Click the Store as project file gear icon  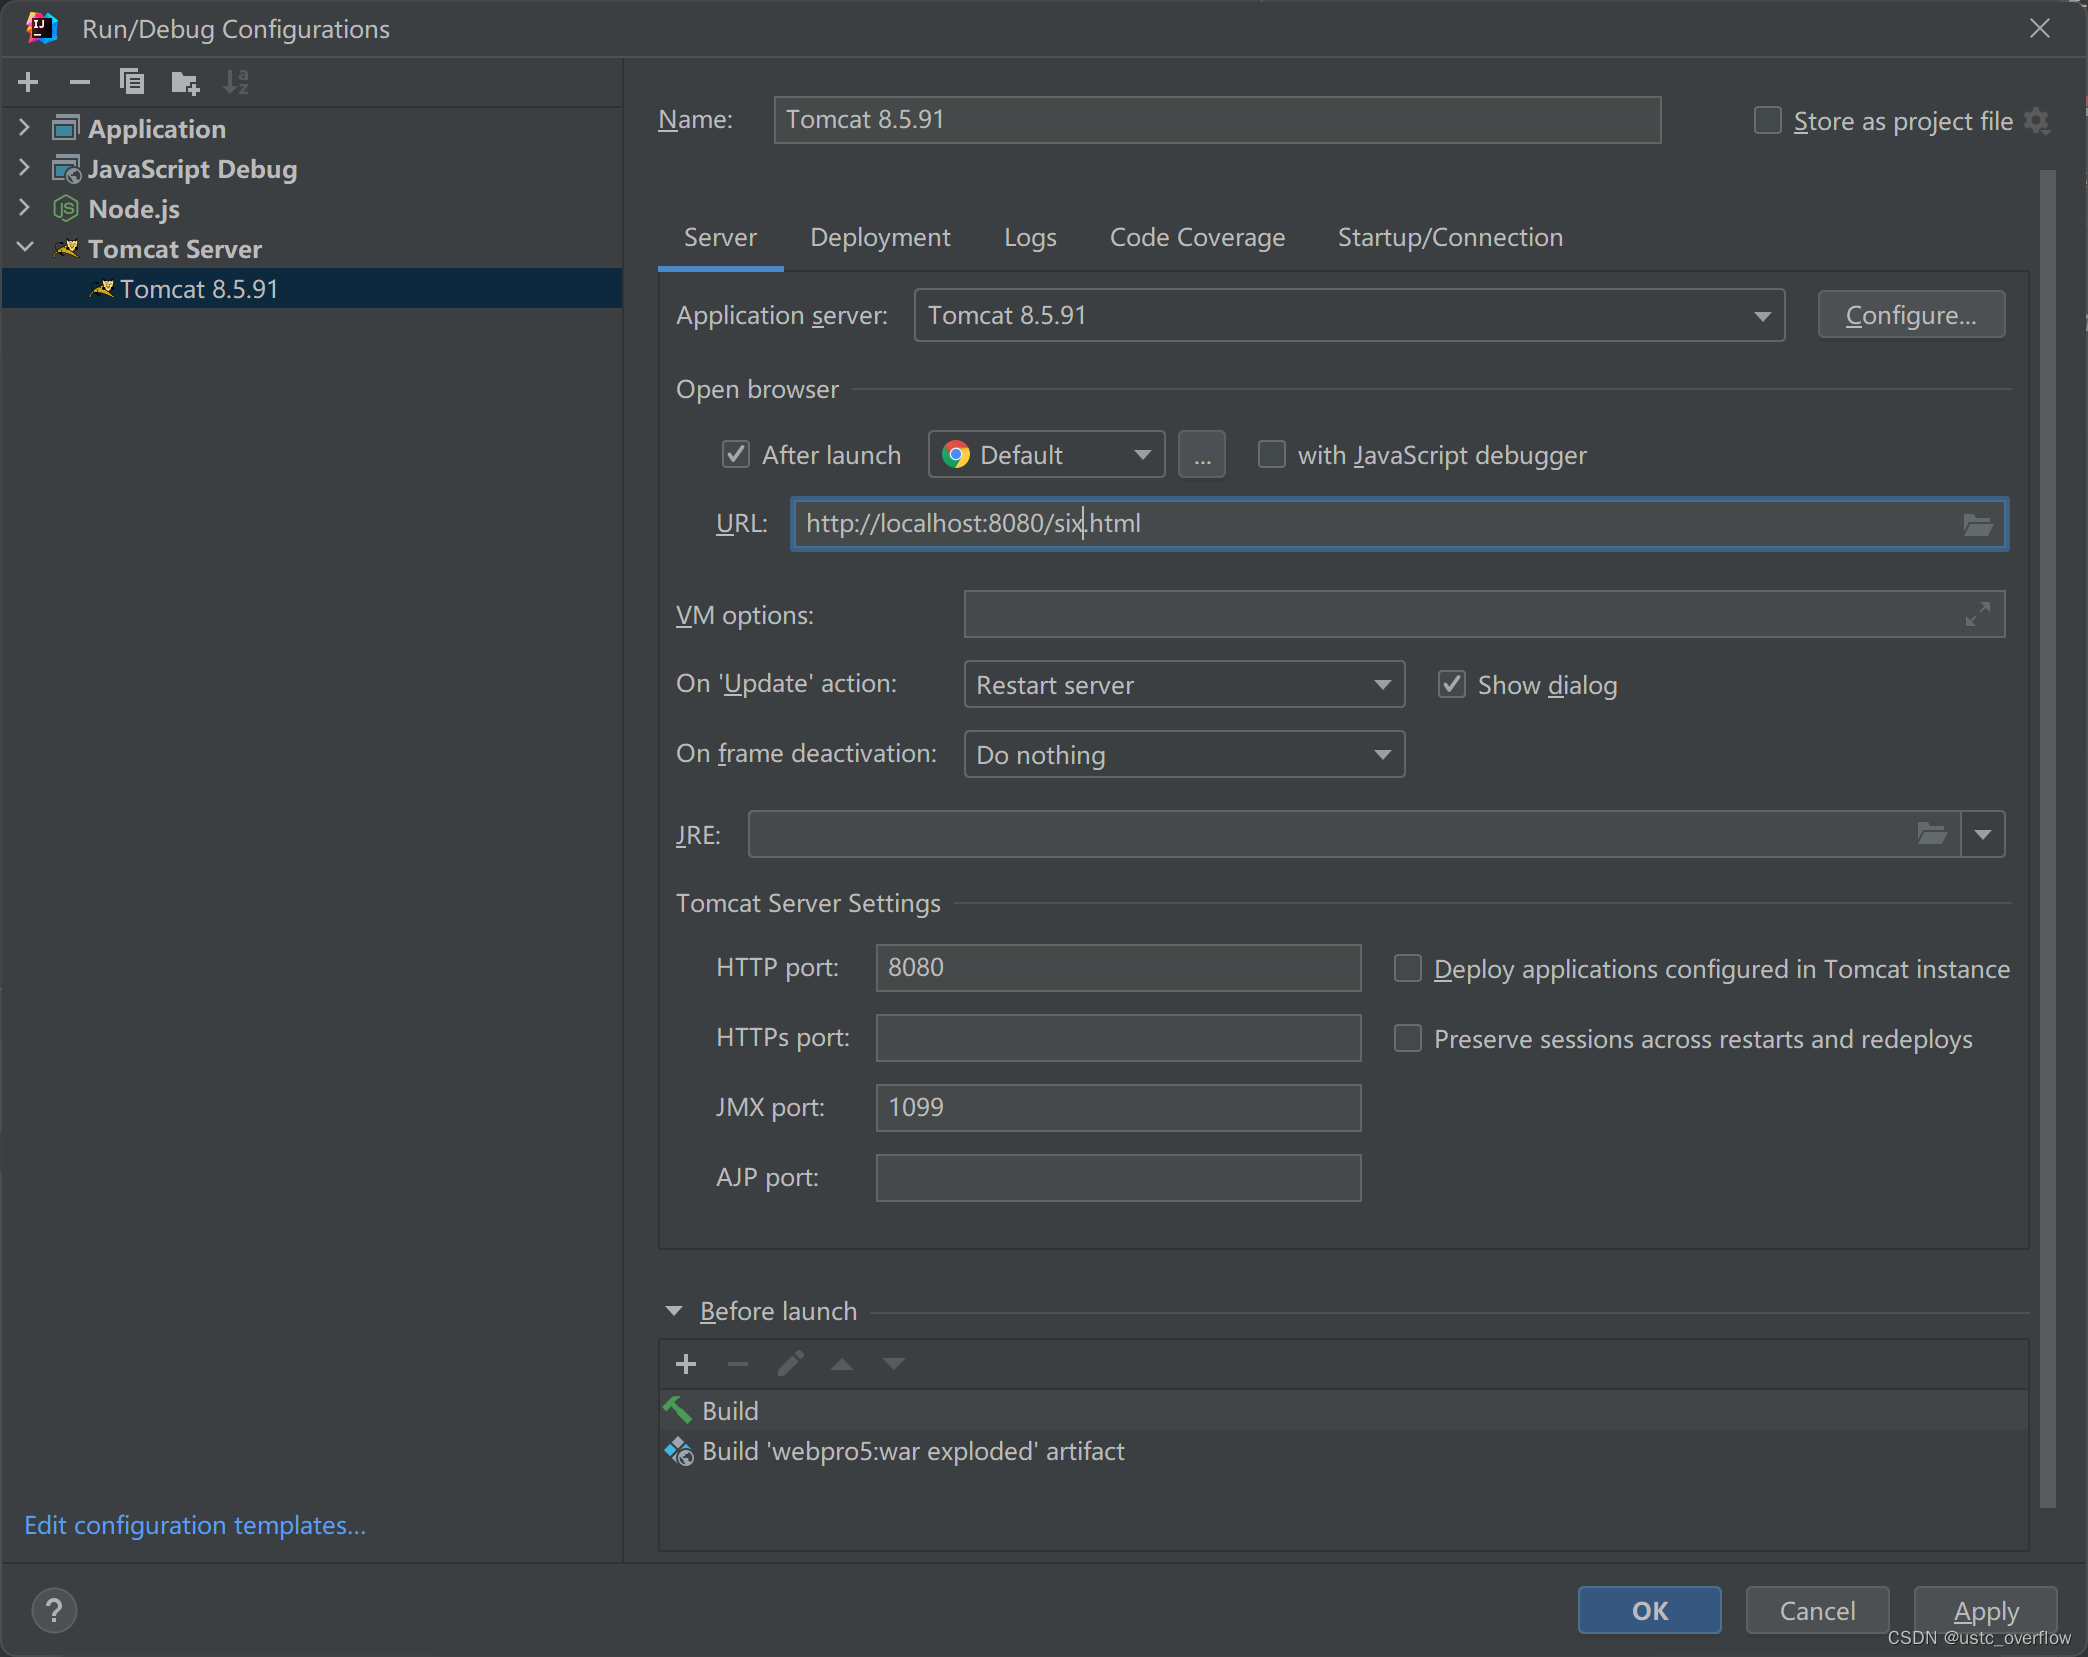[x=2037, y=121]
